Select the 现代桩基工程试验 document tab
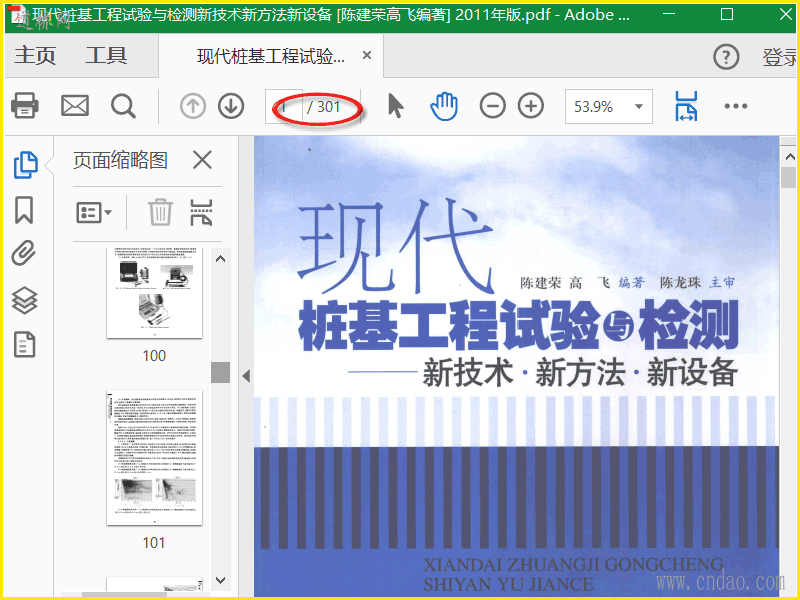The height and width of the screenshot is (600, 800). pos(271,56)
